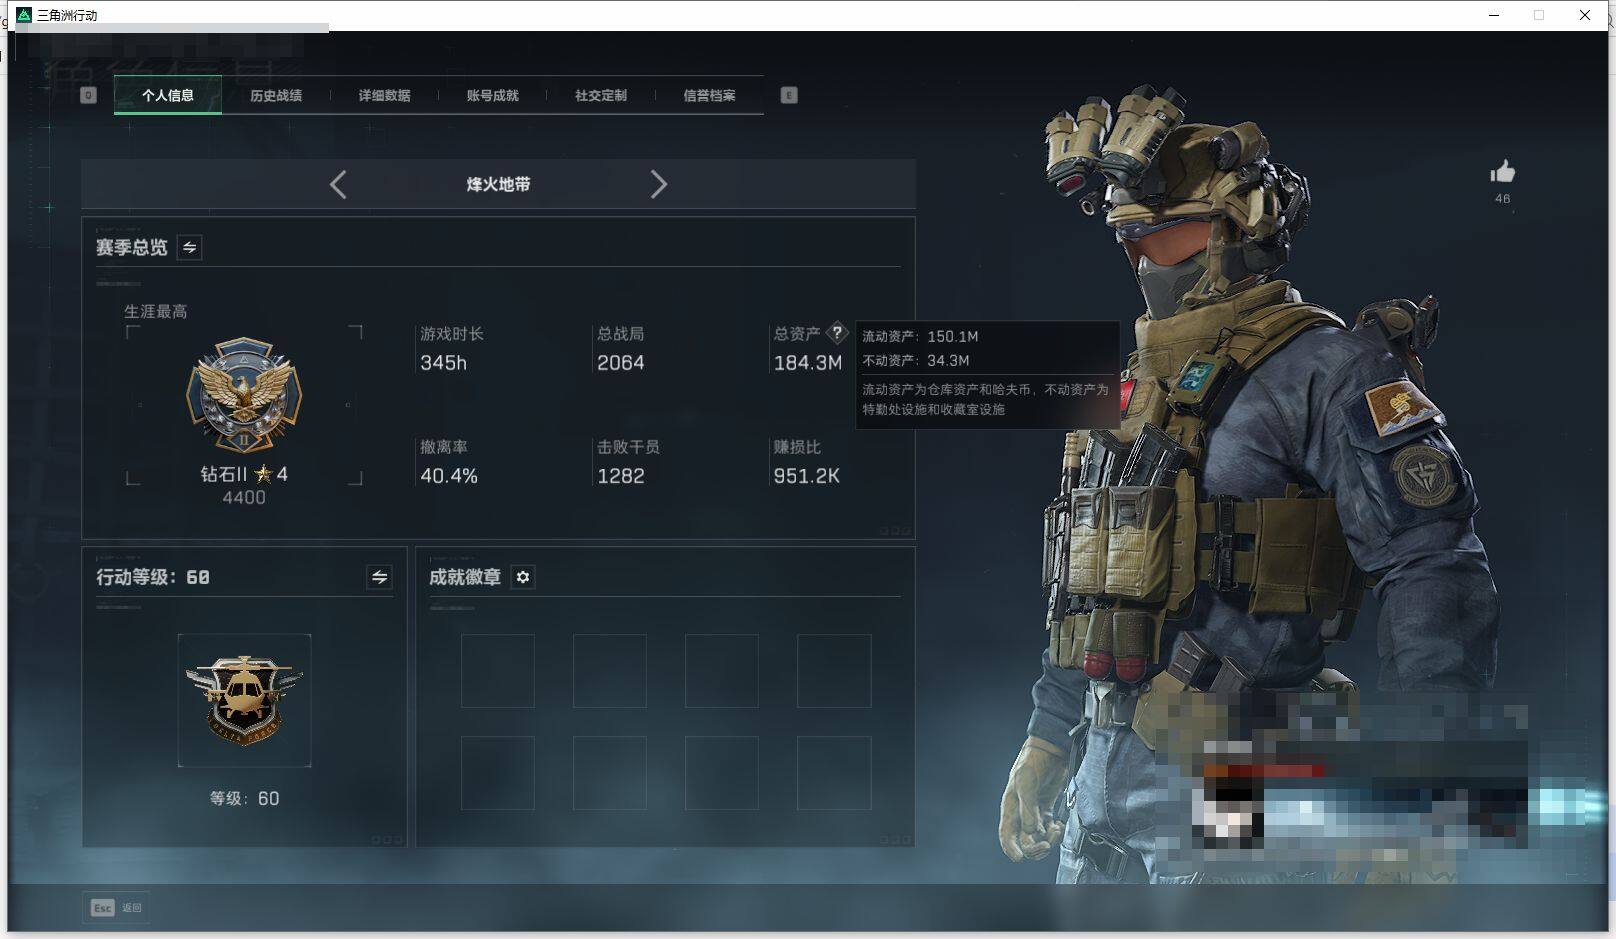This screenshot has width=1616, height=939.
Task: Click the thumbs-up like icon
Action: click(x=1502, y=172)
